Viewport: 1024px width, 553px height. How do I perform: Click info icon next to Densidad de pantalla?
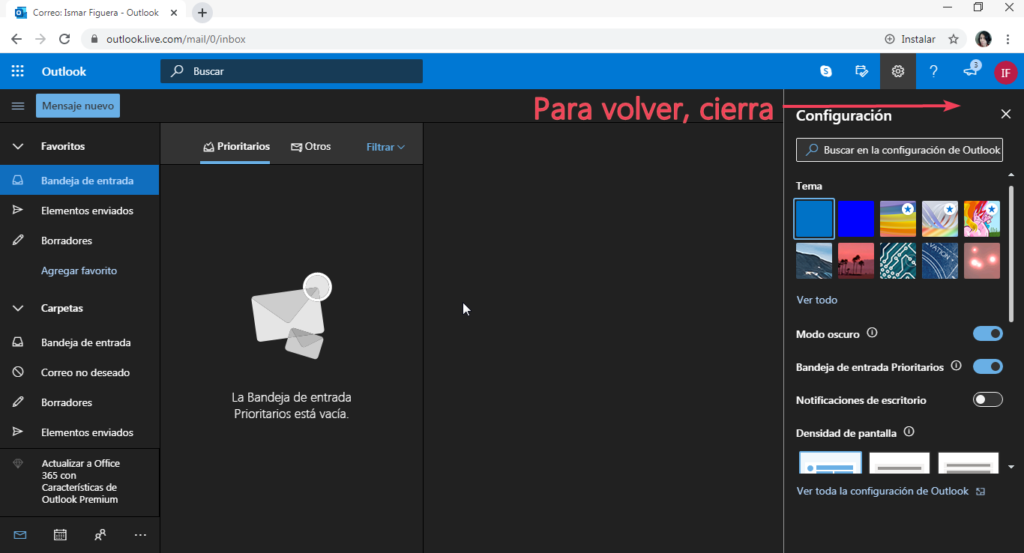(909, 432)
